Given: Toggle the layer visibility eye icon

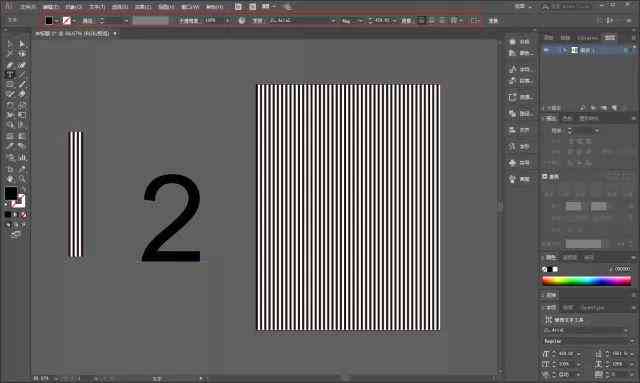Looking at the screenshot, I should point(547,50).
